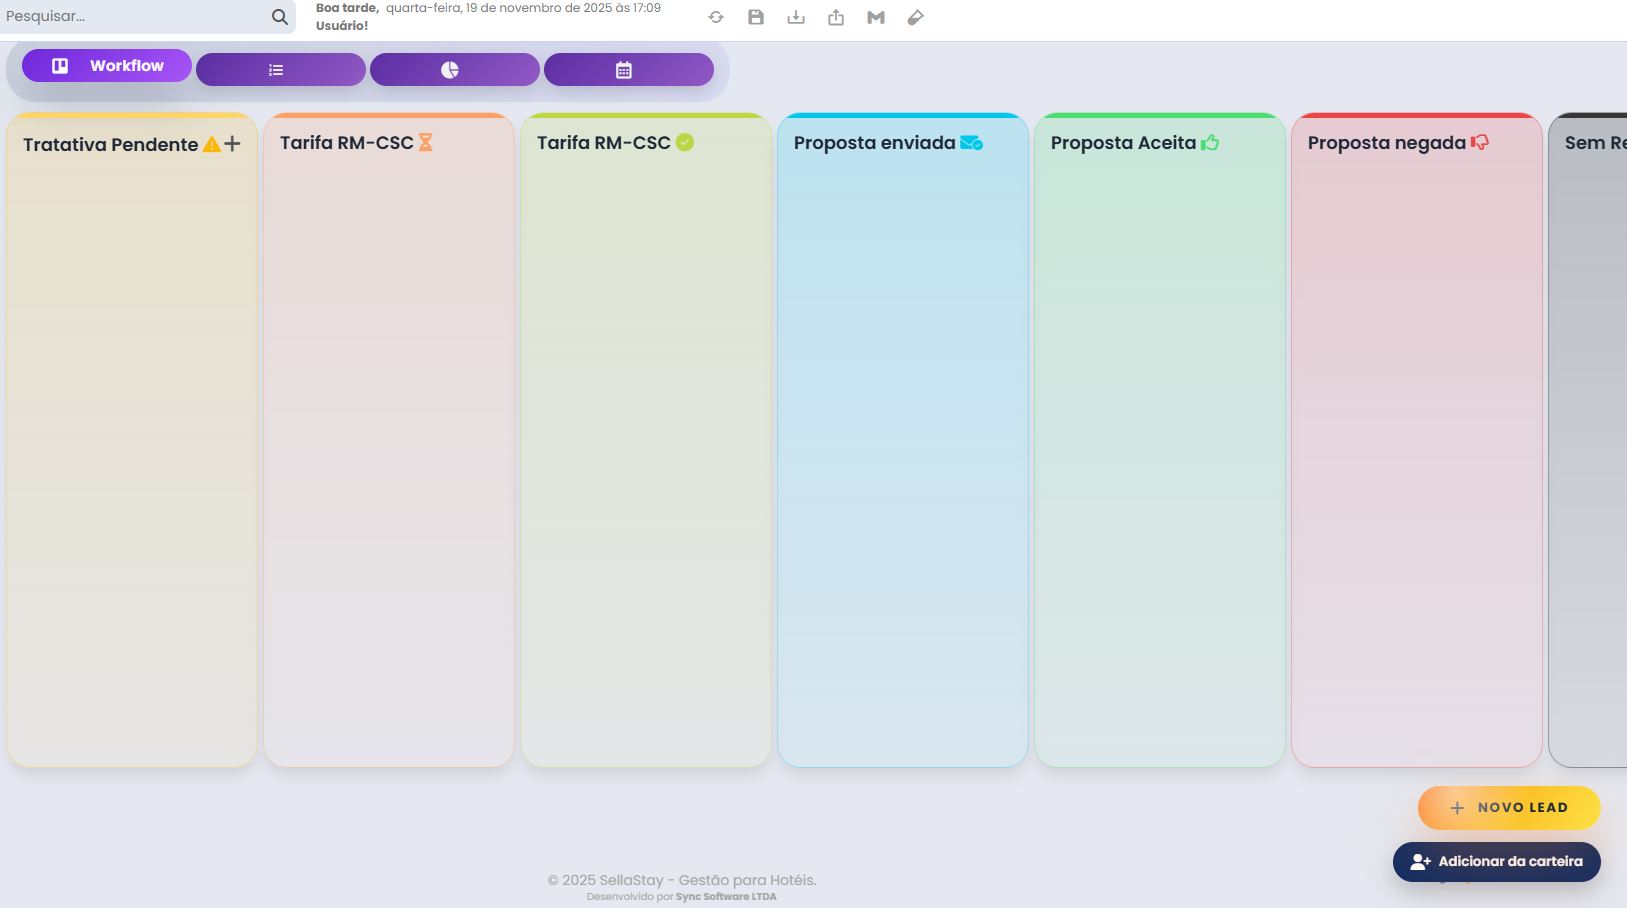Switch to the calendar view tab

(629, 70)
